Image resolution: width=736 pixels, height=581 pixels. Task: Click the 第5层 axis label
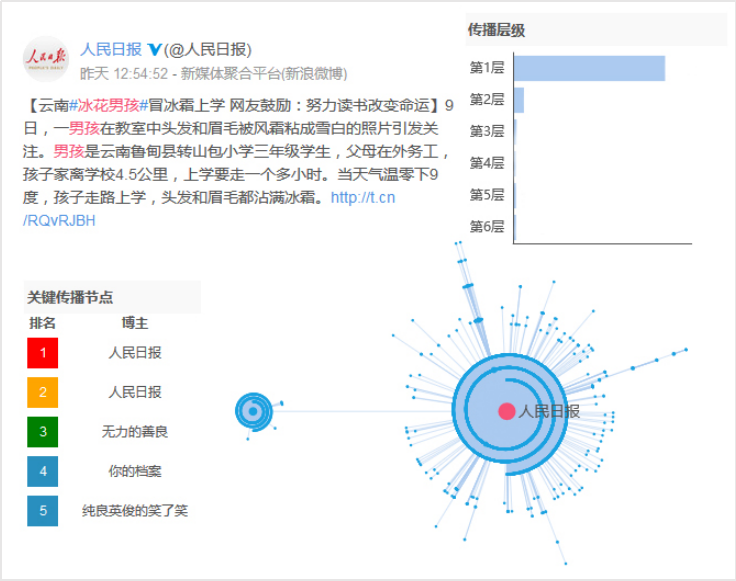point(487,195)
